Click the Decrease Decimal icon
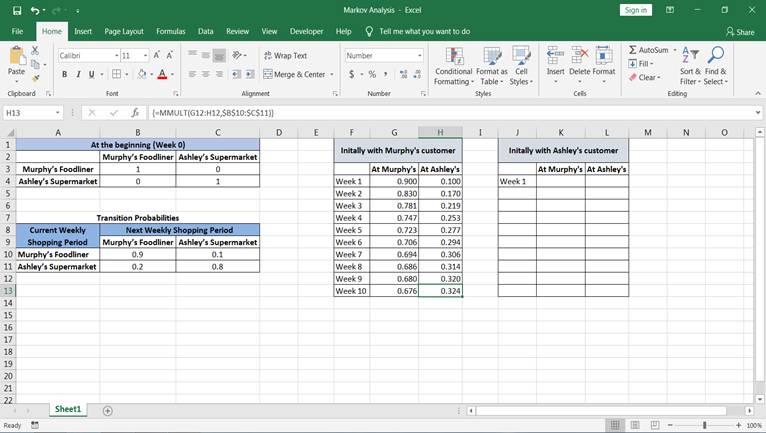This screenshot has width=766, height=433. click(x=417, y=74)
